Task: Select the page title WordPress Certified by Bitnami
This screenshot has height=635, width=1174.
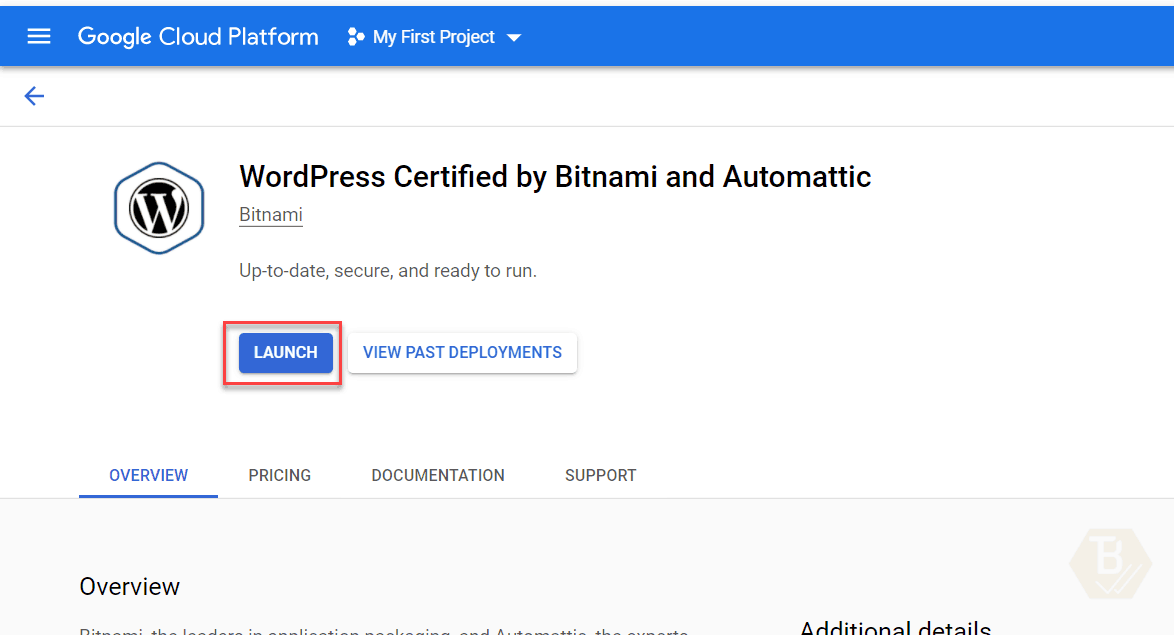Action: (x=555, y=176)
